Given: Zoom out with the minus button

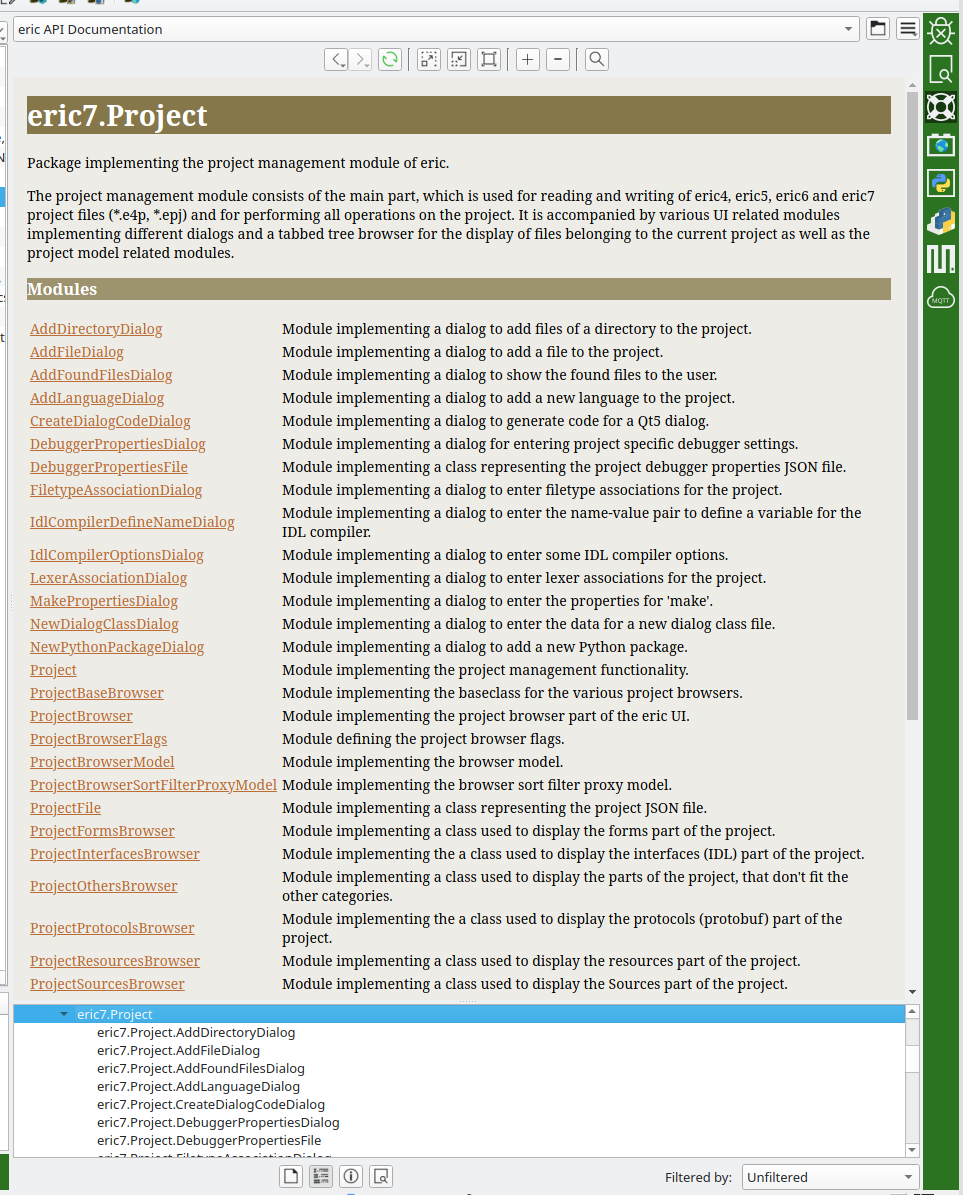Looking at the screenshot, I should pyautogui.click(x=558, y=60).
